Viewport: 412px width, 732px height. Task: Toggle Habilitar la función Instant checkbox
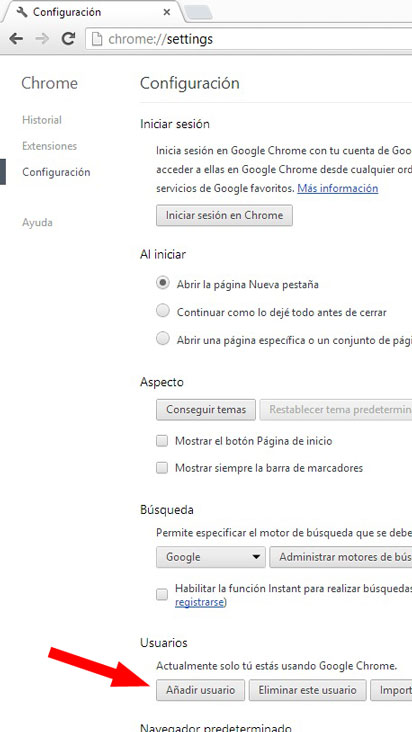[x=162, y=595]
